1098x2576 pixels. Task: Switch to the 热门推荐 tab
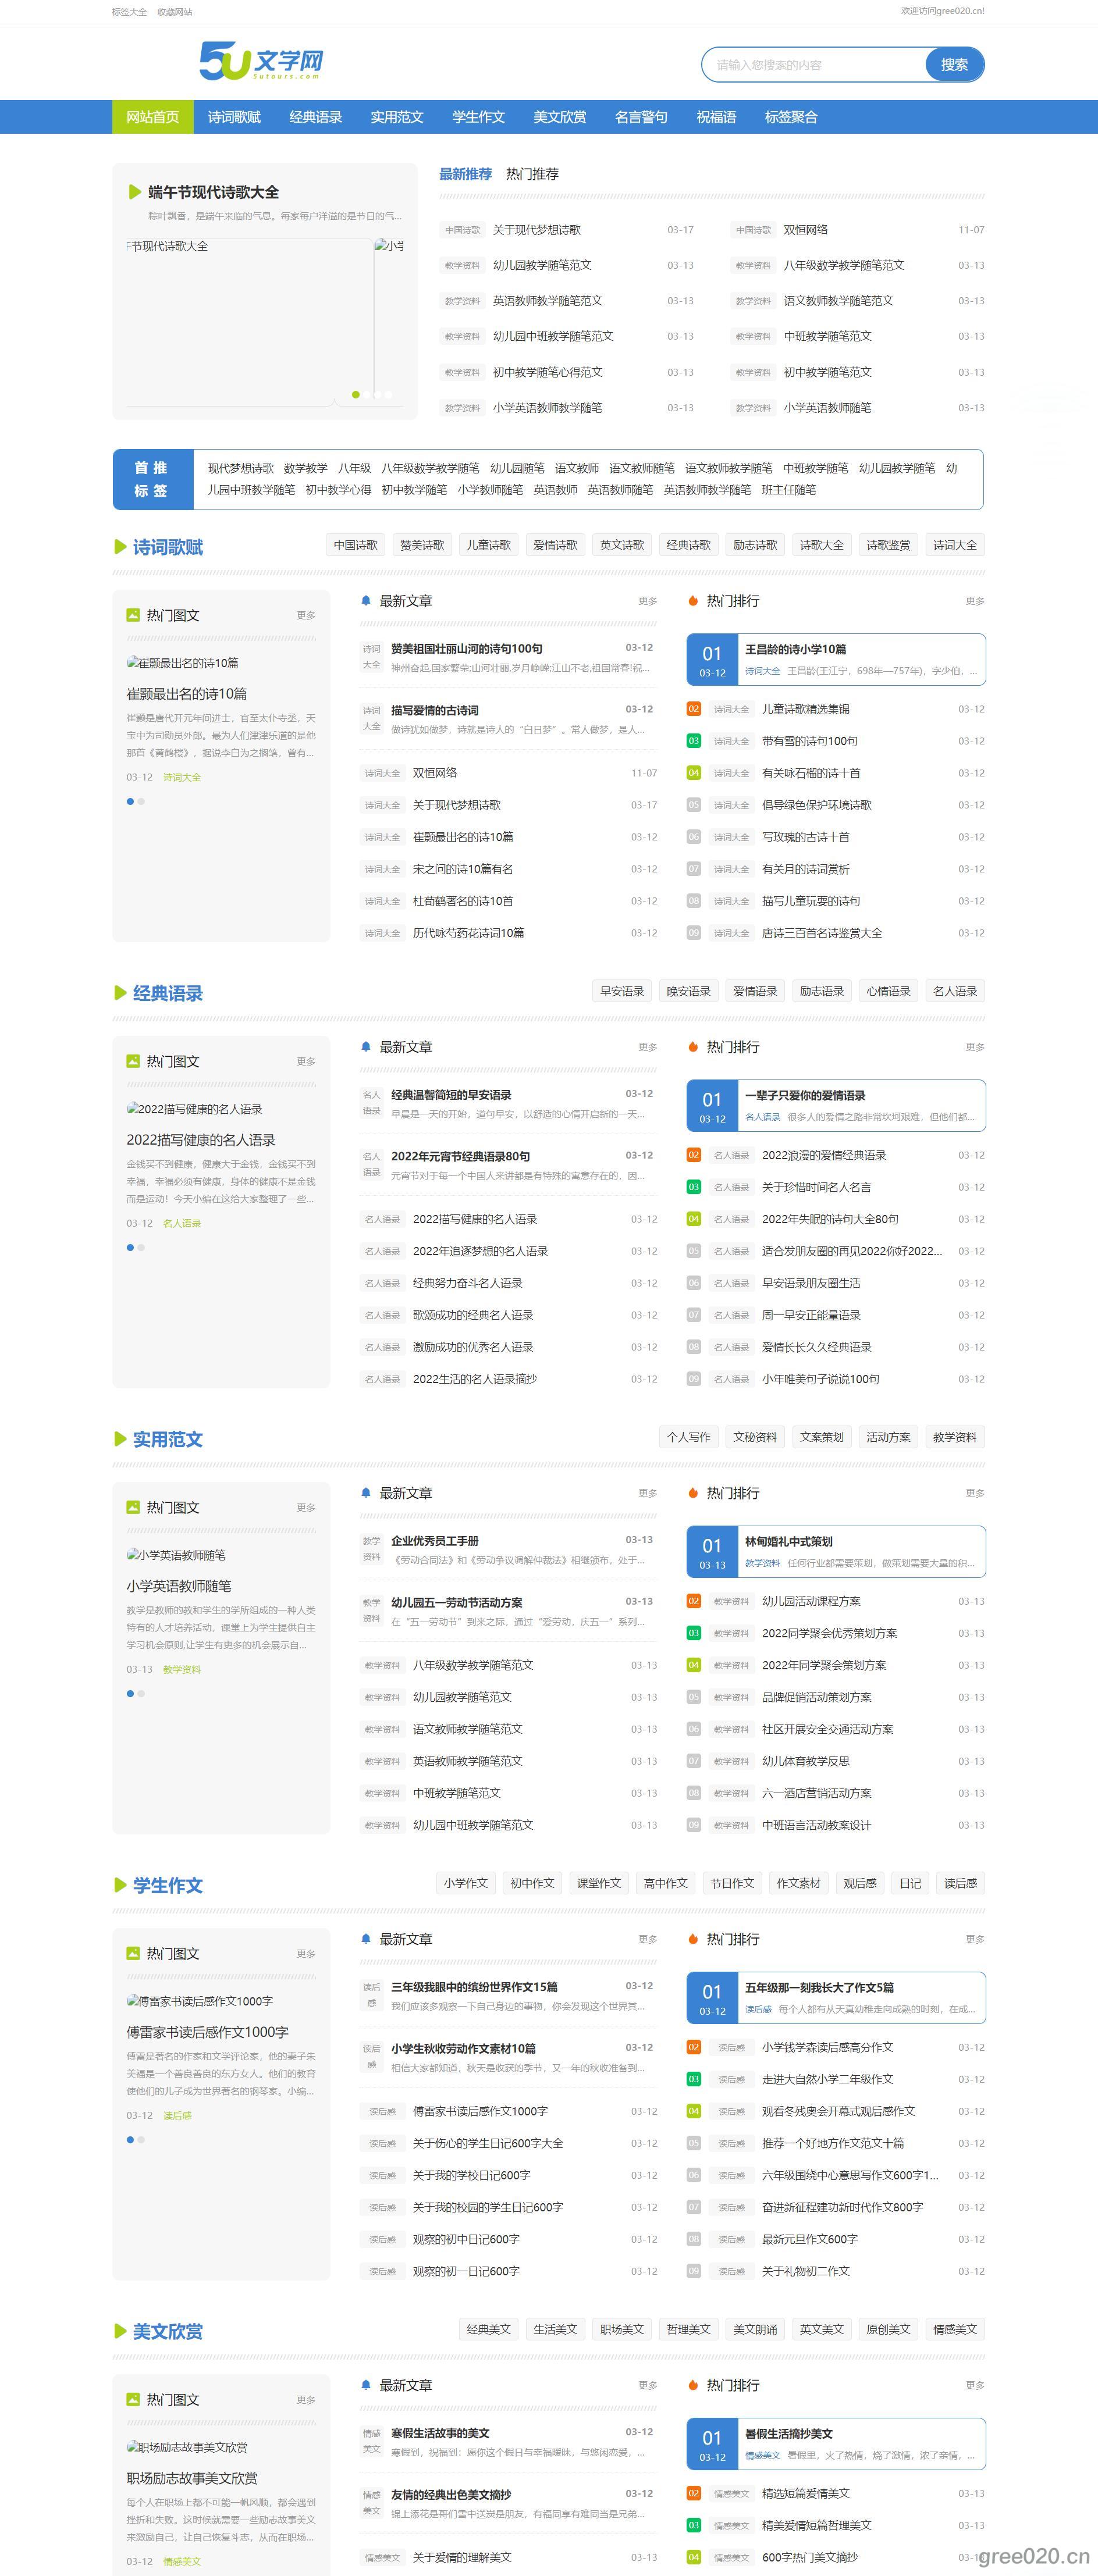pyautogui.click(x=532, y=174)
